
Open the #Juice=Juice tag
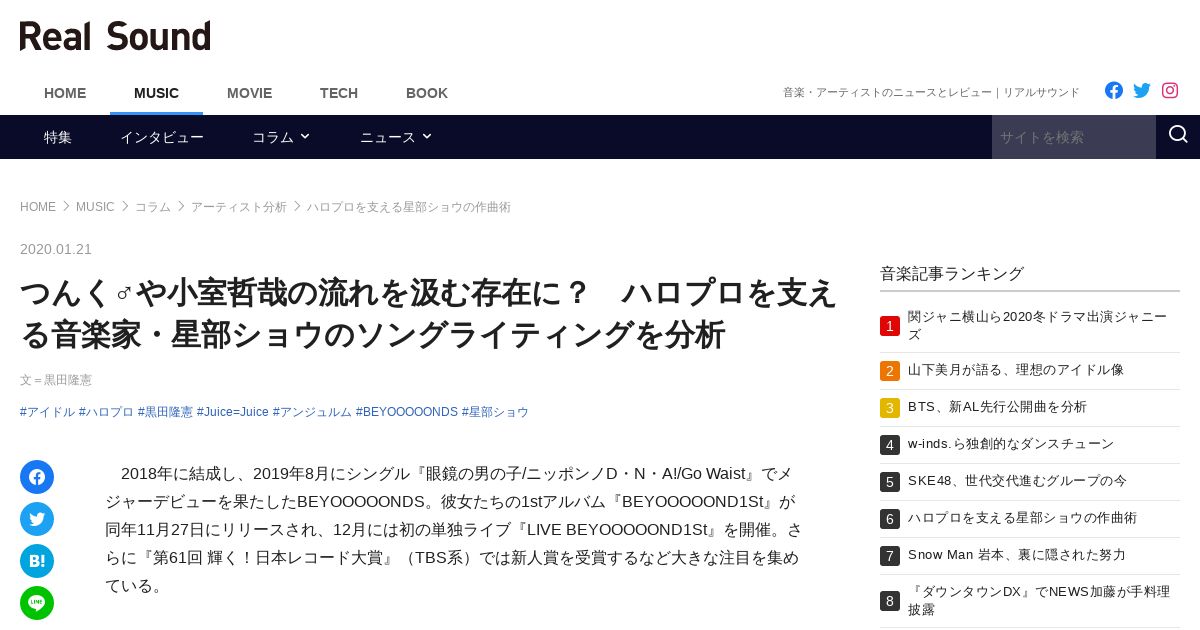[x=233, y=412]
